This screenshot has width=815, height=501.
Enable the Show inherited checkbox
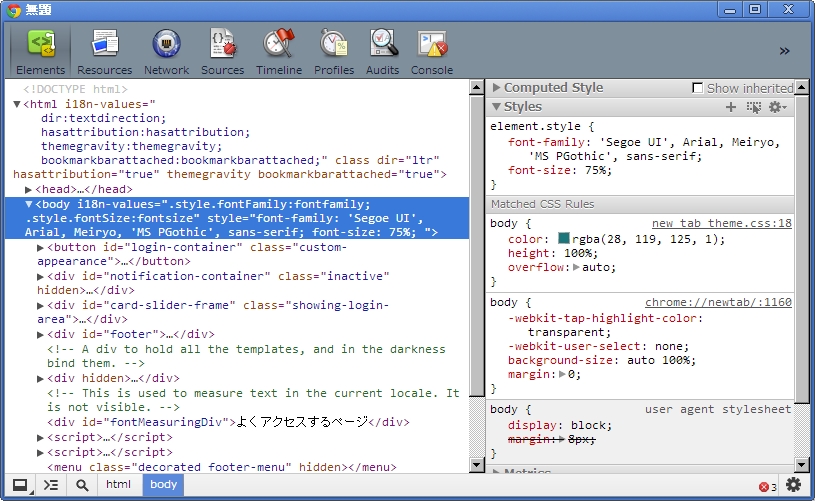coord(698,88)
